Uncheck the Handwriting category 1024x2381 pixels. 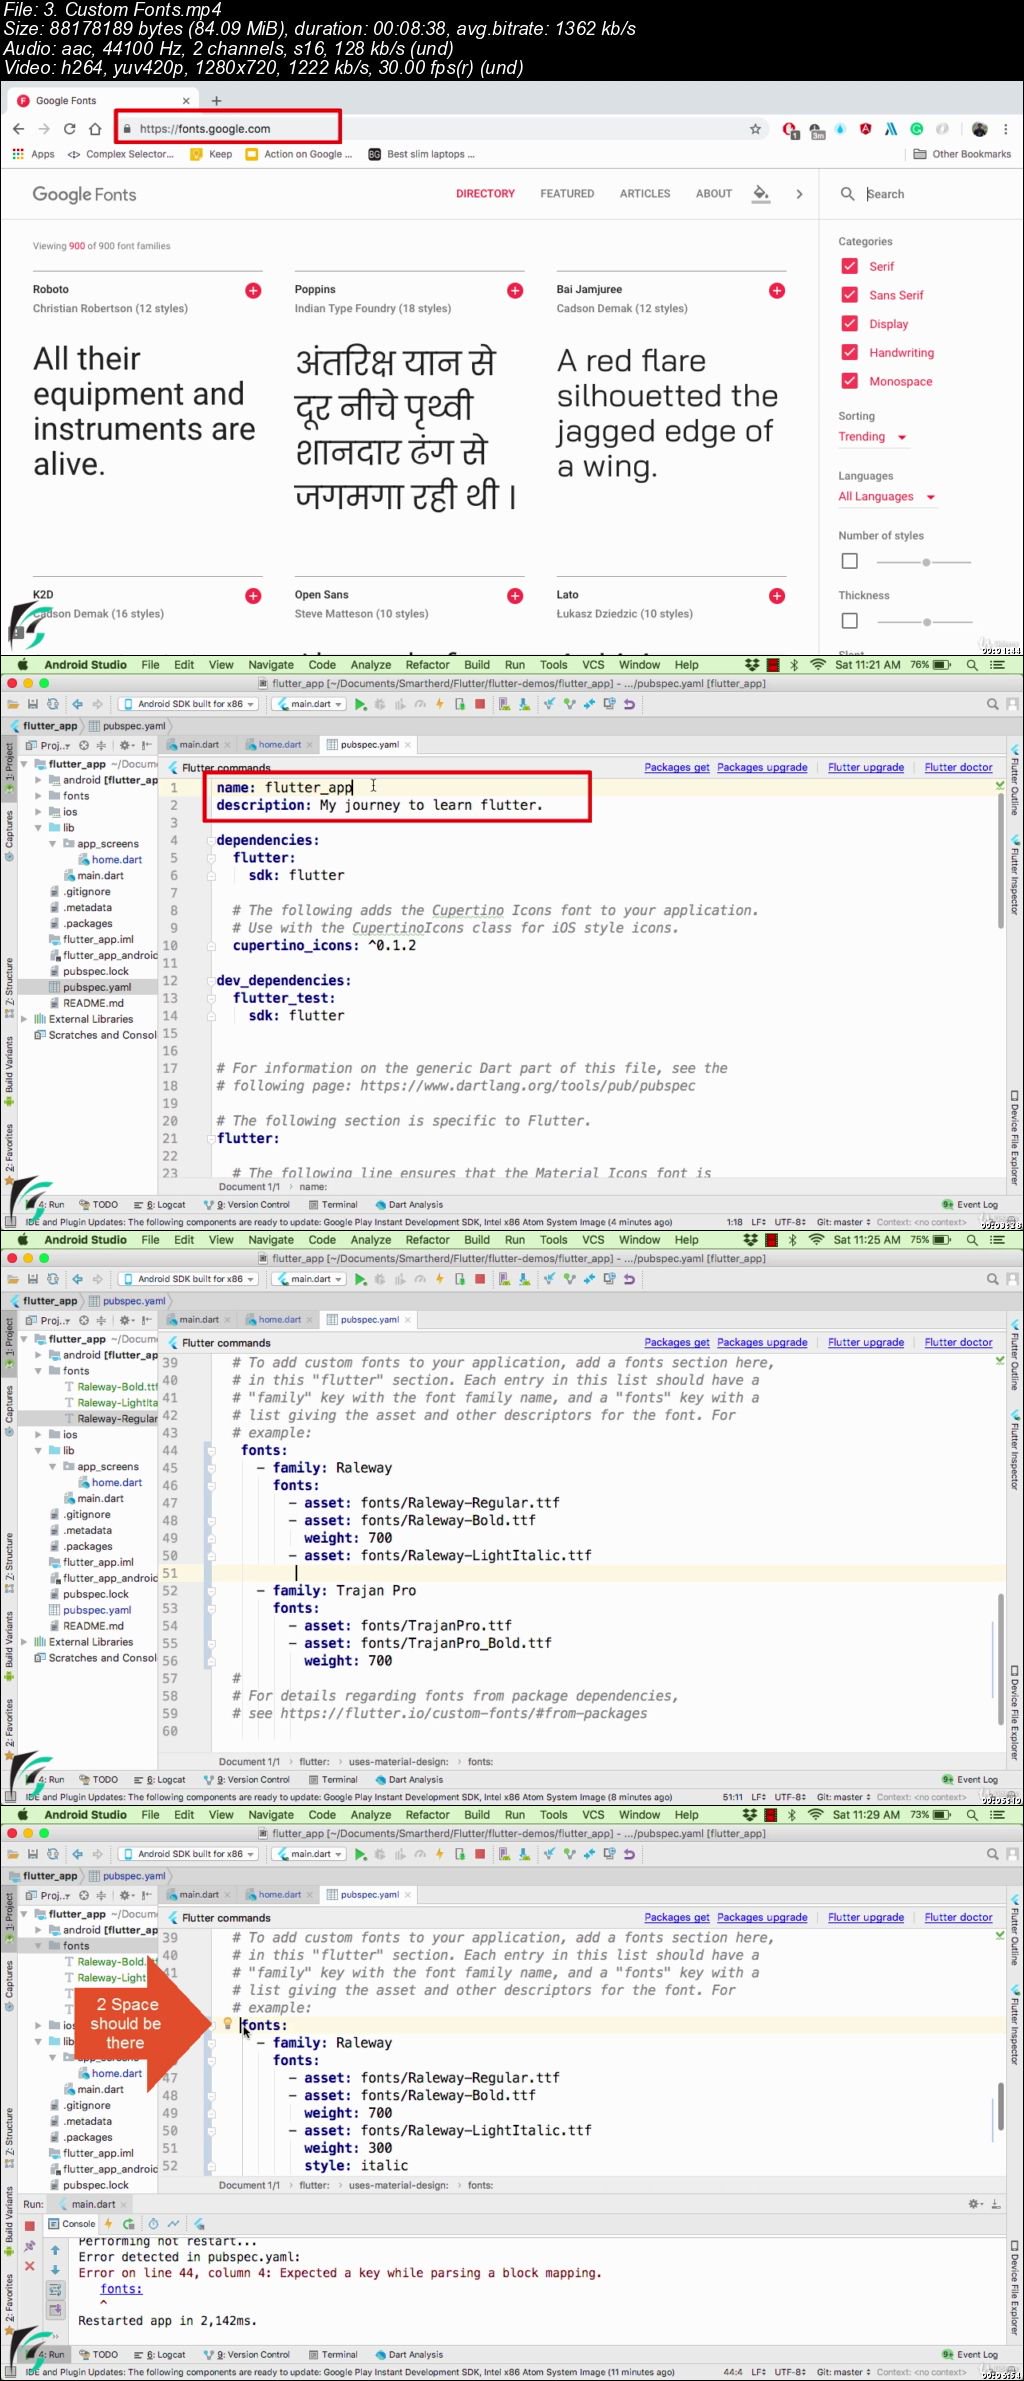point(849,352)
